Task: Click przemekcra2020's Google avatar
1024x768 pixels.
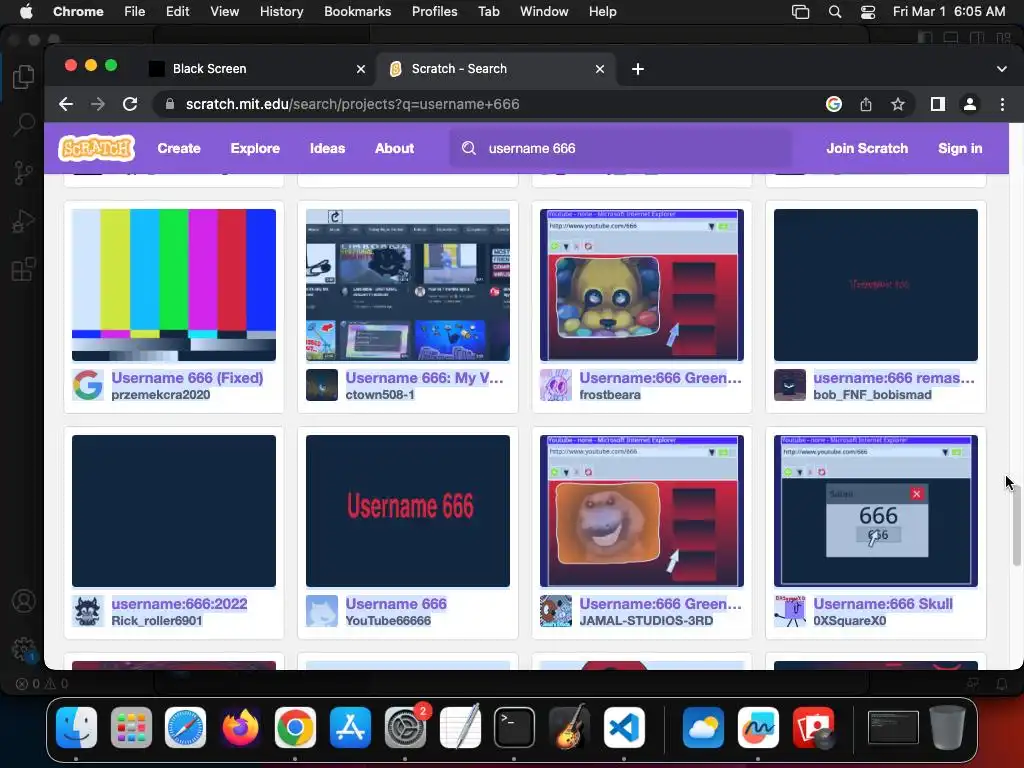Action: (x=88, y=385)
